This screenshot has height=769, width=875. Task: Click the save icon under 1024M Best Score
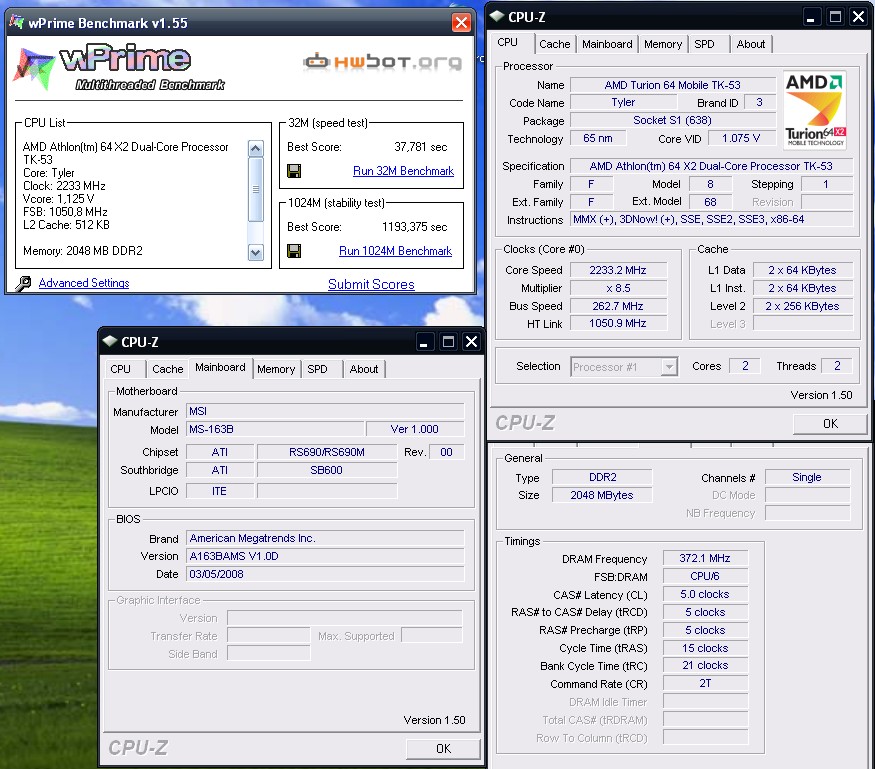tap(294, 251)
